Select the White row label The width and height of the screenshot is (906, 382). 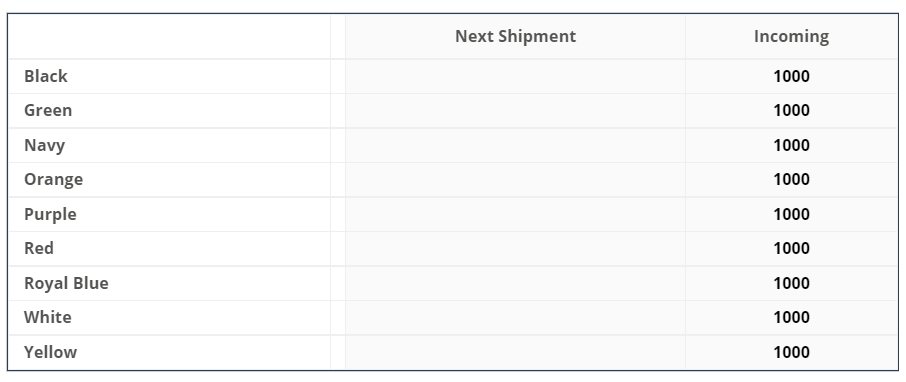click(x=47, y=317)
